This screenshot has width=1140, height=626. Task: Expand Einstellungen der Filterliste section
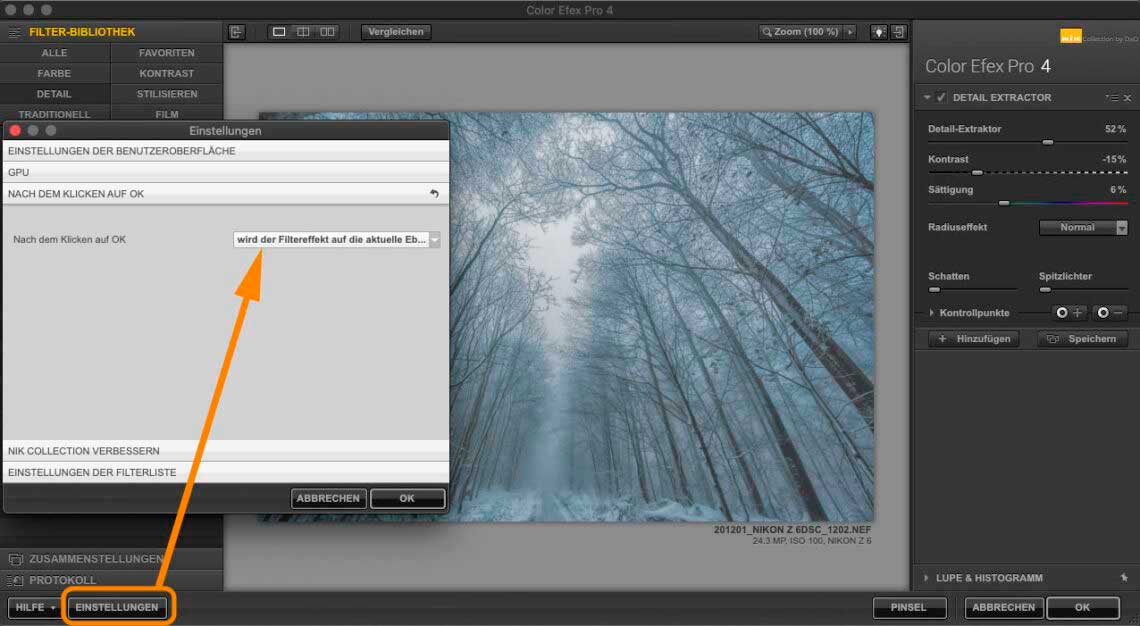coord(226,473)
